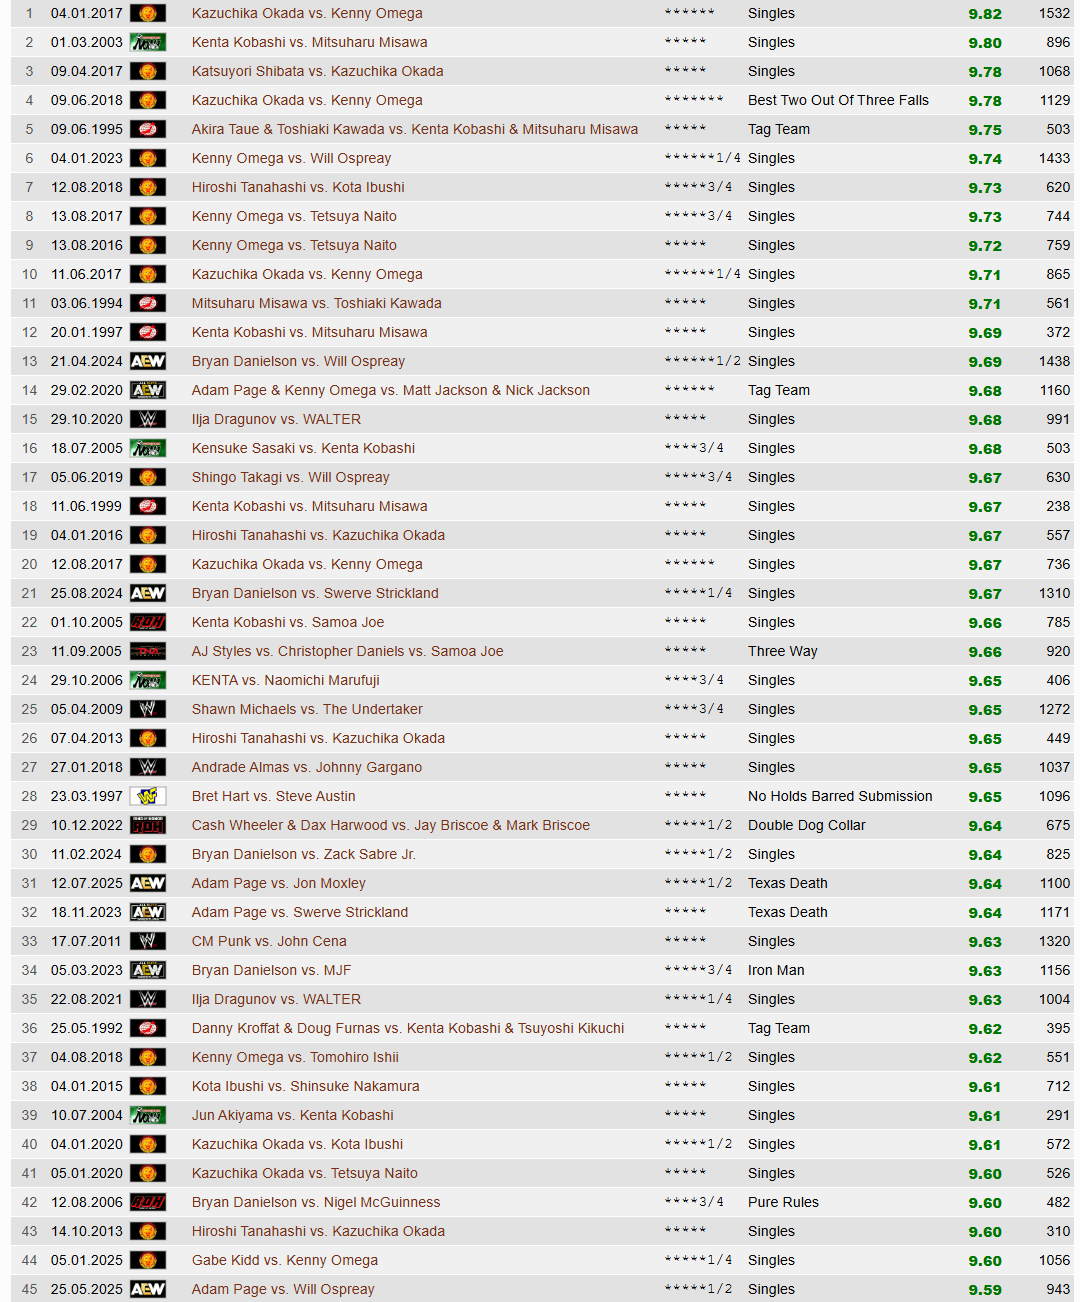Click vote count 1438
Image resolution: width=1080 pixels, height=1302 pixels.
coord(1054,362)
